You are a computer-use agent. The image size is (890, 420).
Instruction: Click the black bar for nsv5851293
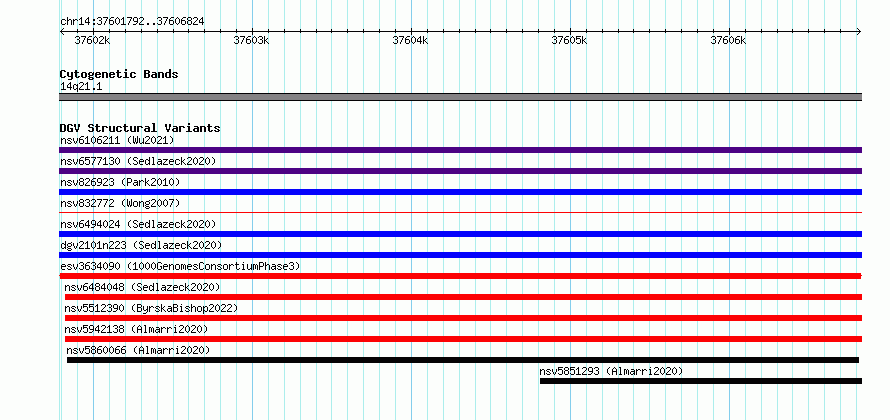point(701,381)
